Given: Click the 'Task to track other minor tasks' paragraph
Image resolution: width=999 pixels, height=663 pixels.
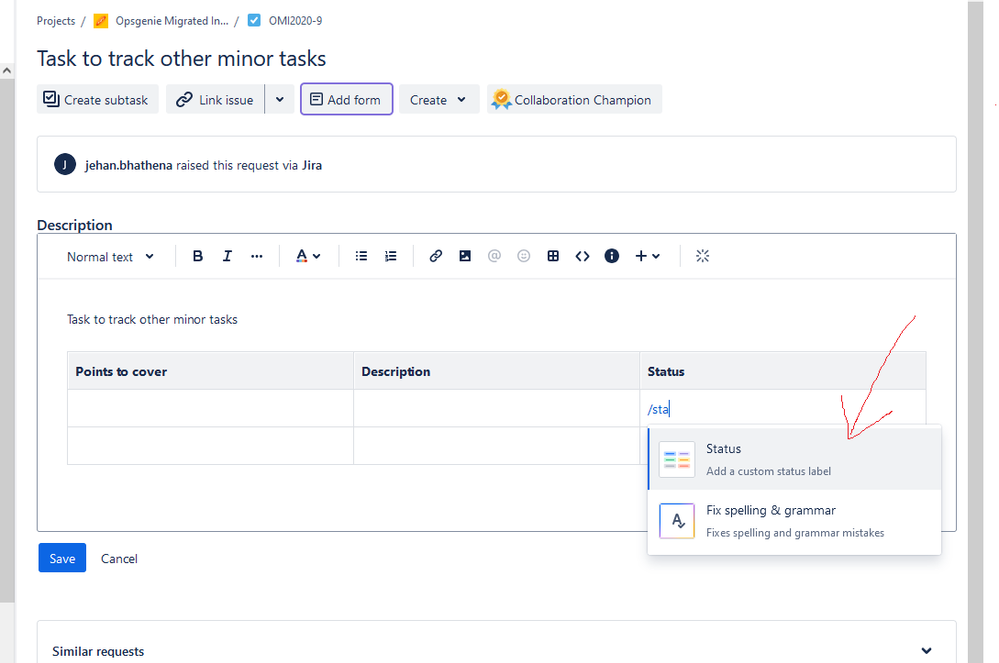Looking at the screenshot, I should coord(152,319).
